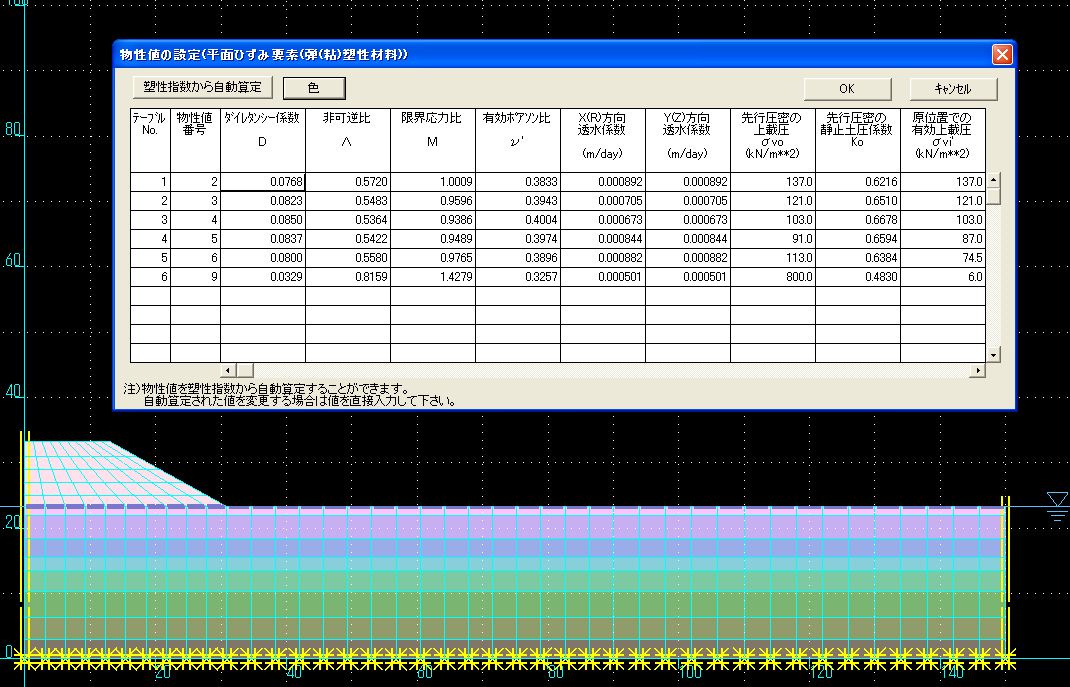Click the OK button

tap(846, 88)
